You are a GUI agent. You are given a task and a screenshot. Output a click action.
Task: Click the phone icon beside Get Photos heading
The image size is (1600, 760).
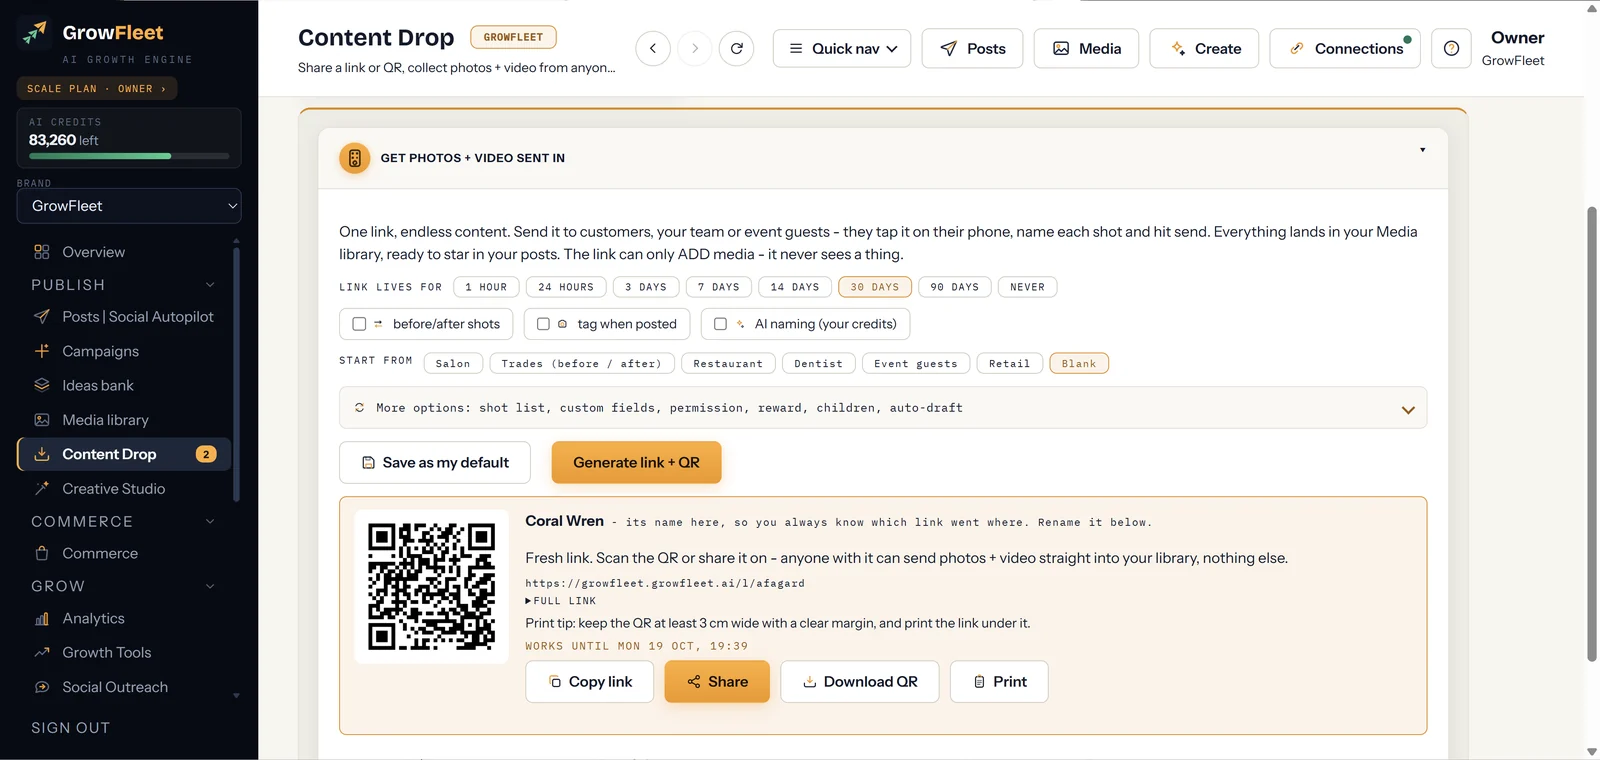point(355,158)
